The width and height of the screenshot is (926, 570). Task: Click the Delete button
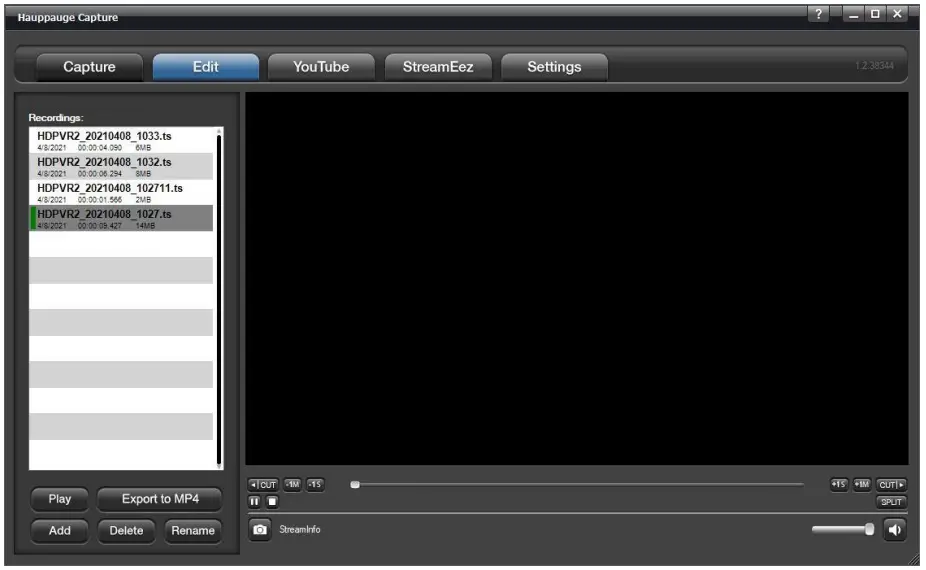(x=126, y=531)
